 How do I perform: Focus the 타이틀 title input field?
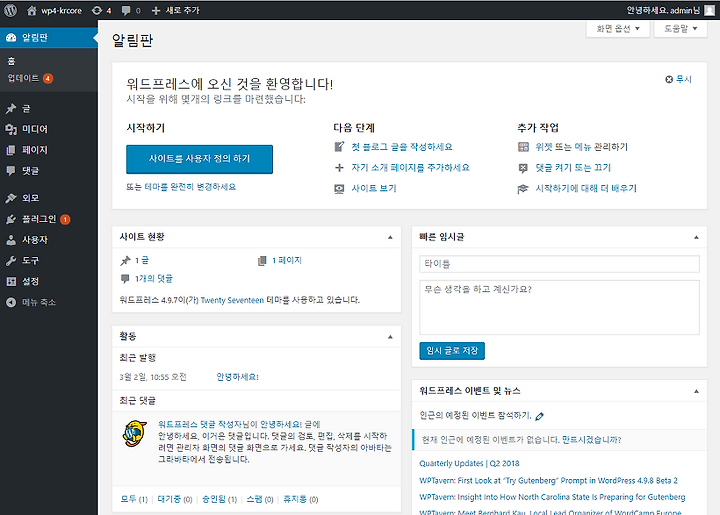(x=559, y=264)
